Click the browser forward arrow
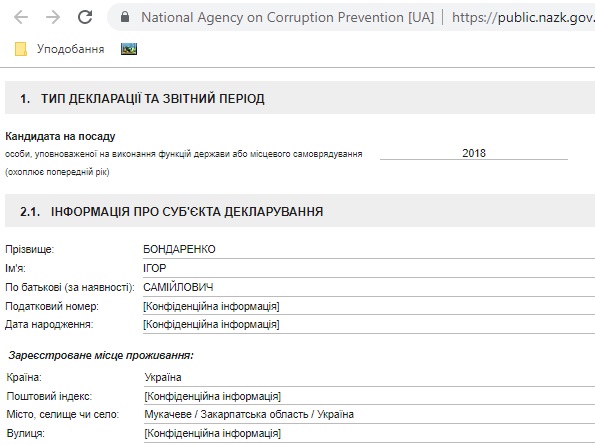The image size is (595, 445). pos(53,17)
